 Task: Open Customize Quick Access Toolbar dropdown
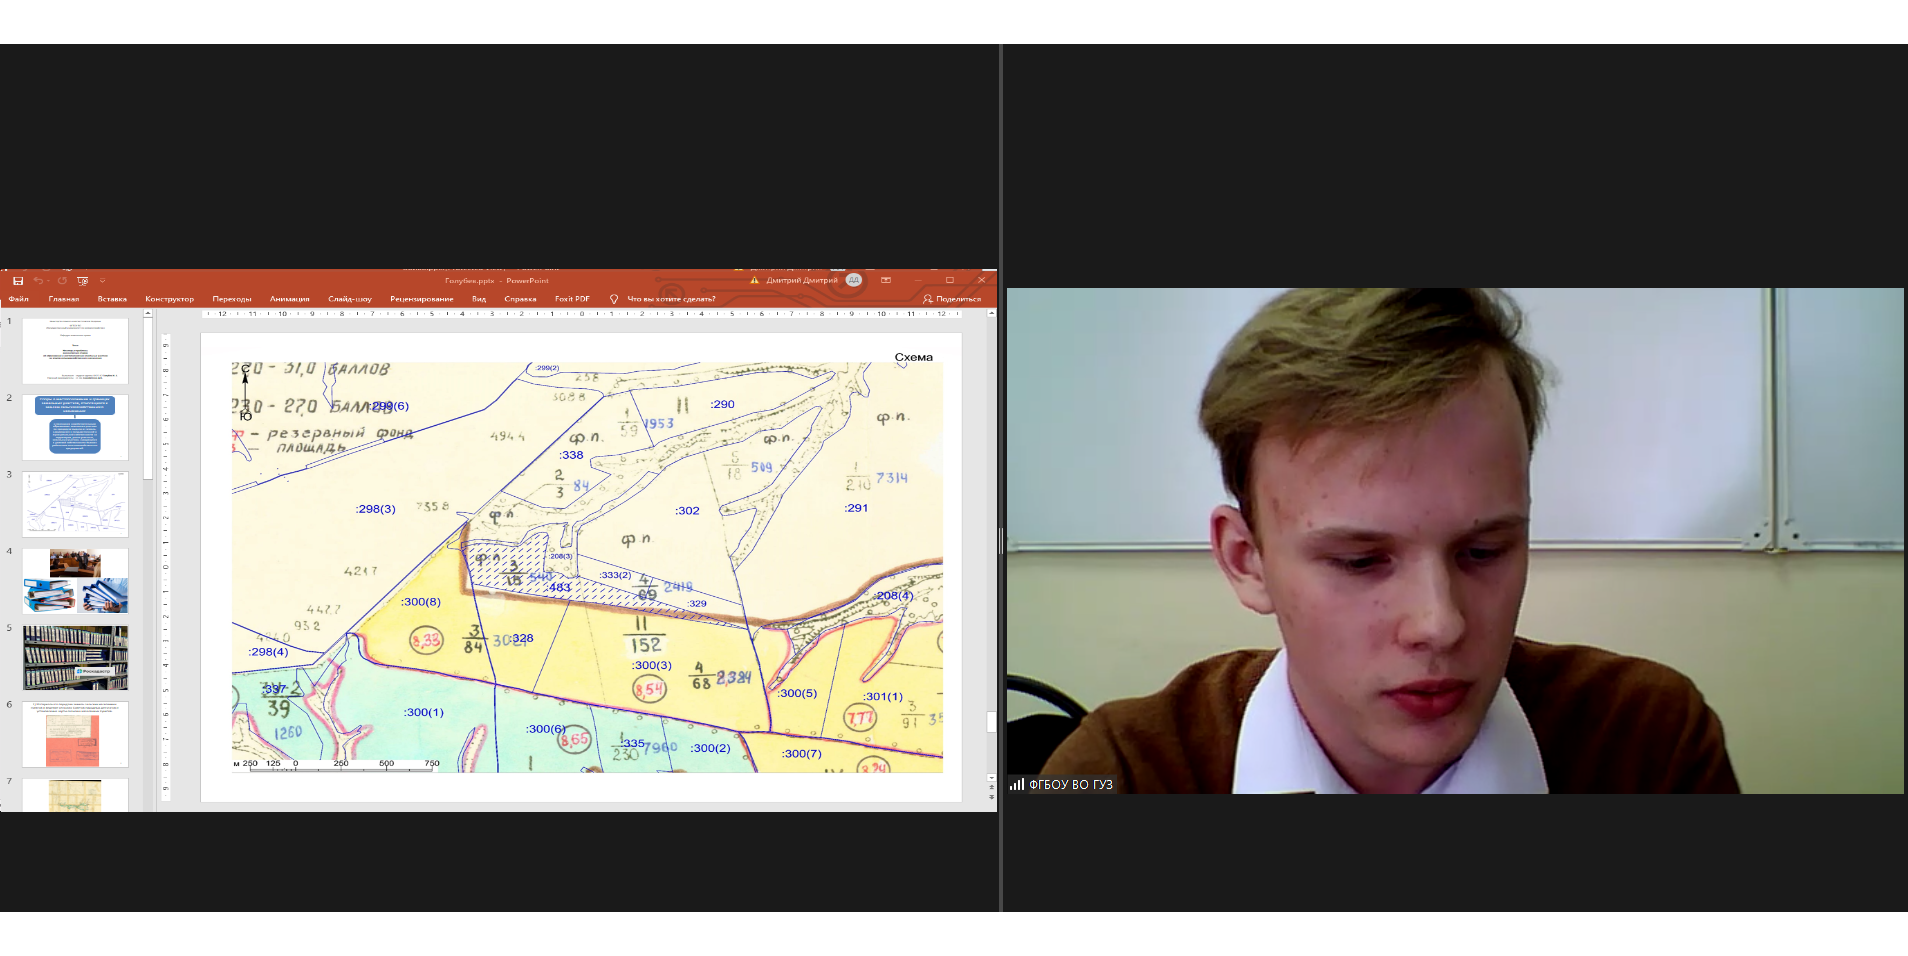102,281
